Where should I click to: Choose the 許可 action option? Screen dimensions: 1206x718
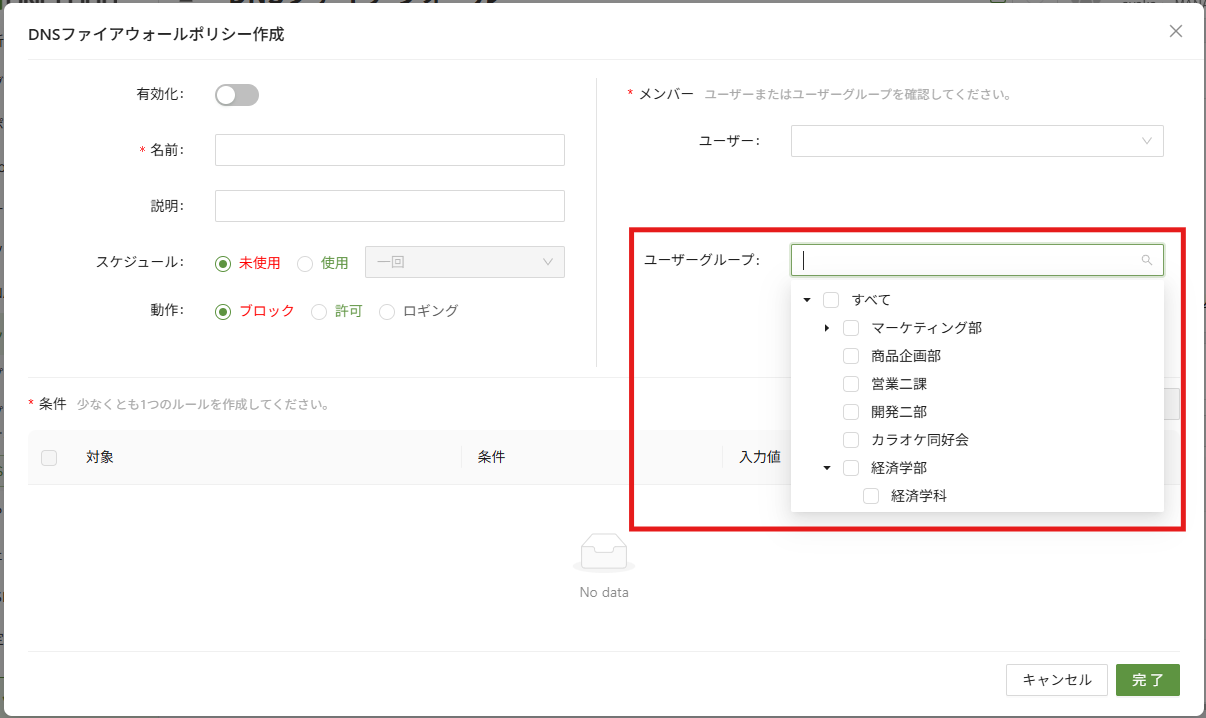320,312
